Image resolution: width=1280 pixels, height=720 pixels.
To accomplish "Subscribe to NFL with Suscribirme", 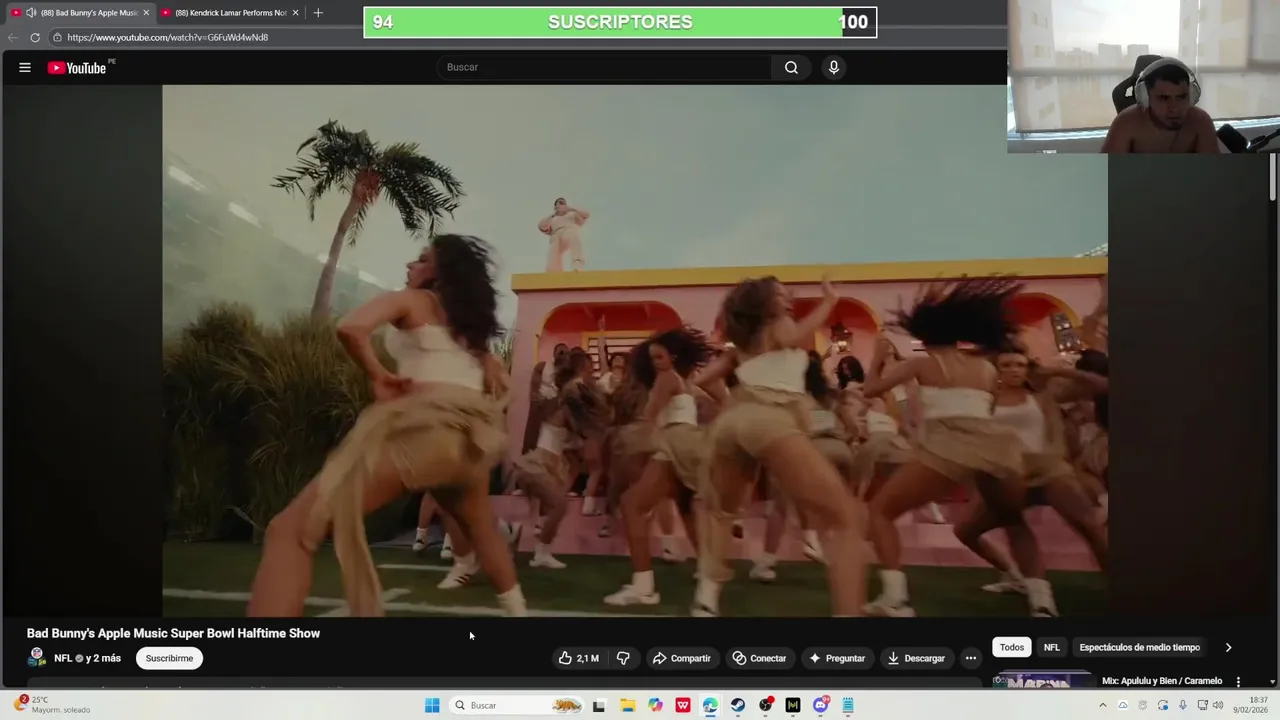I will click(169, 658).
